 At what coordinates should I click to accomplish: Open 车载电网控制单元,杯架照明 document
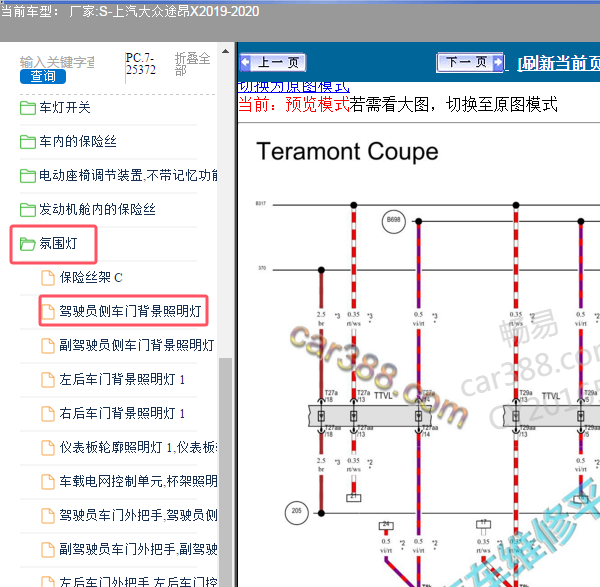coord(138,481)
